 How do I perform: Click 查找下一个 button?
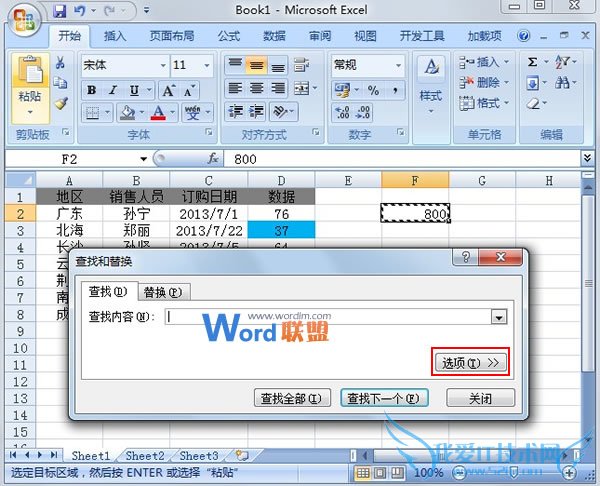point(384,398)
